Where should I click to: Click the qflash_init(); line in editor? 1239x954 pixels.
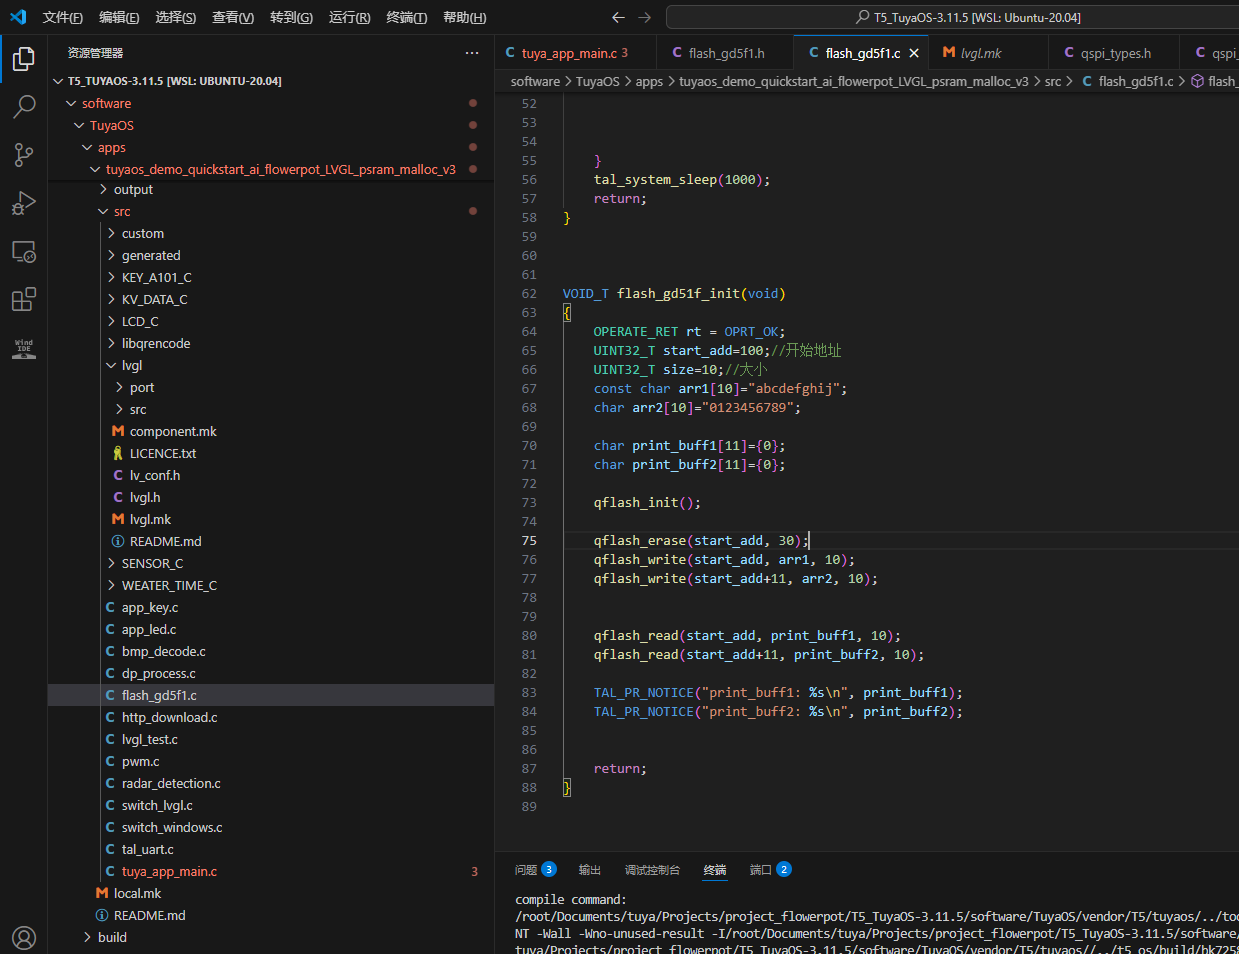(x=647, y=502)
